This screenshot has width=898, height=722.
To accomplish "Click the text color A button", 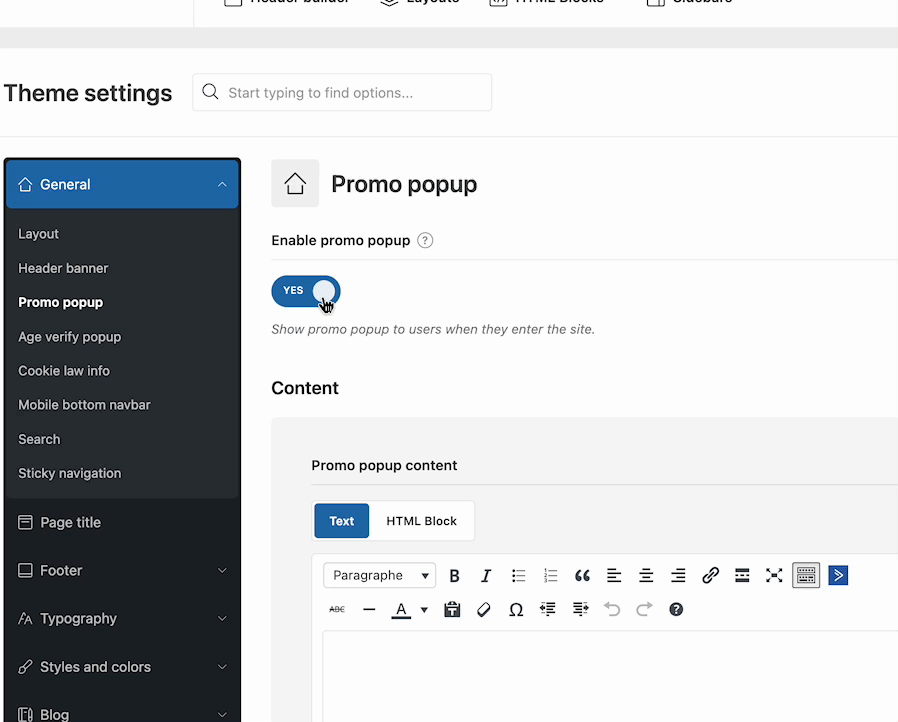I will click(401, 610).
